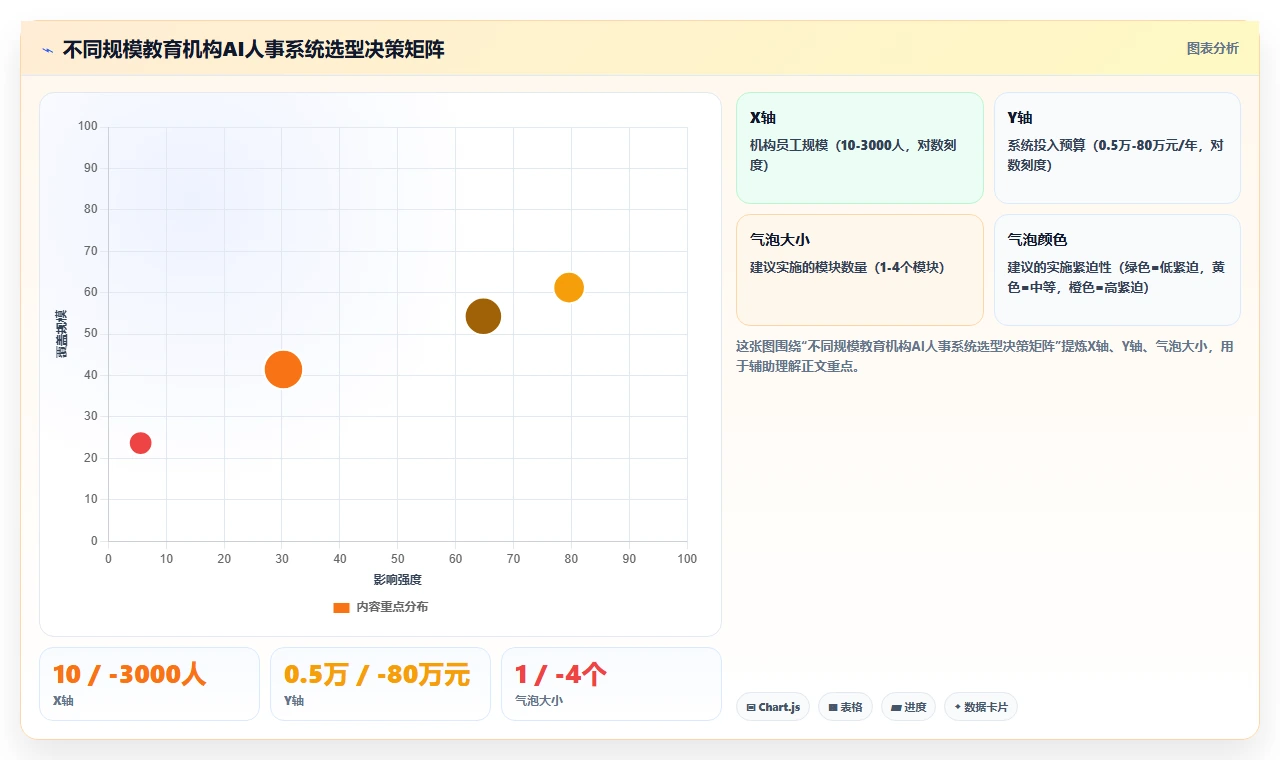Click the yellow bubble at x=80
Viewport: 1280px width, 760px height.
tap(569, 287)
